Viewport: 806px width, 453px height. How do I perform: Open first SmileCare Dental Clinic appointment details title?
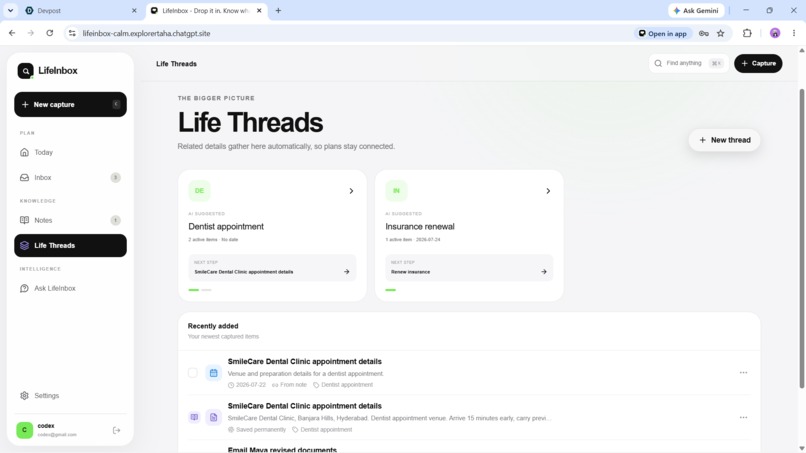tap(304, 361)
